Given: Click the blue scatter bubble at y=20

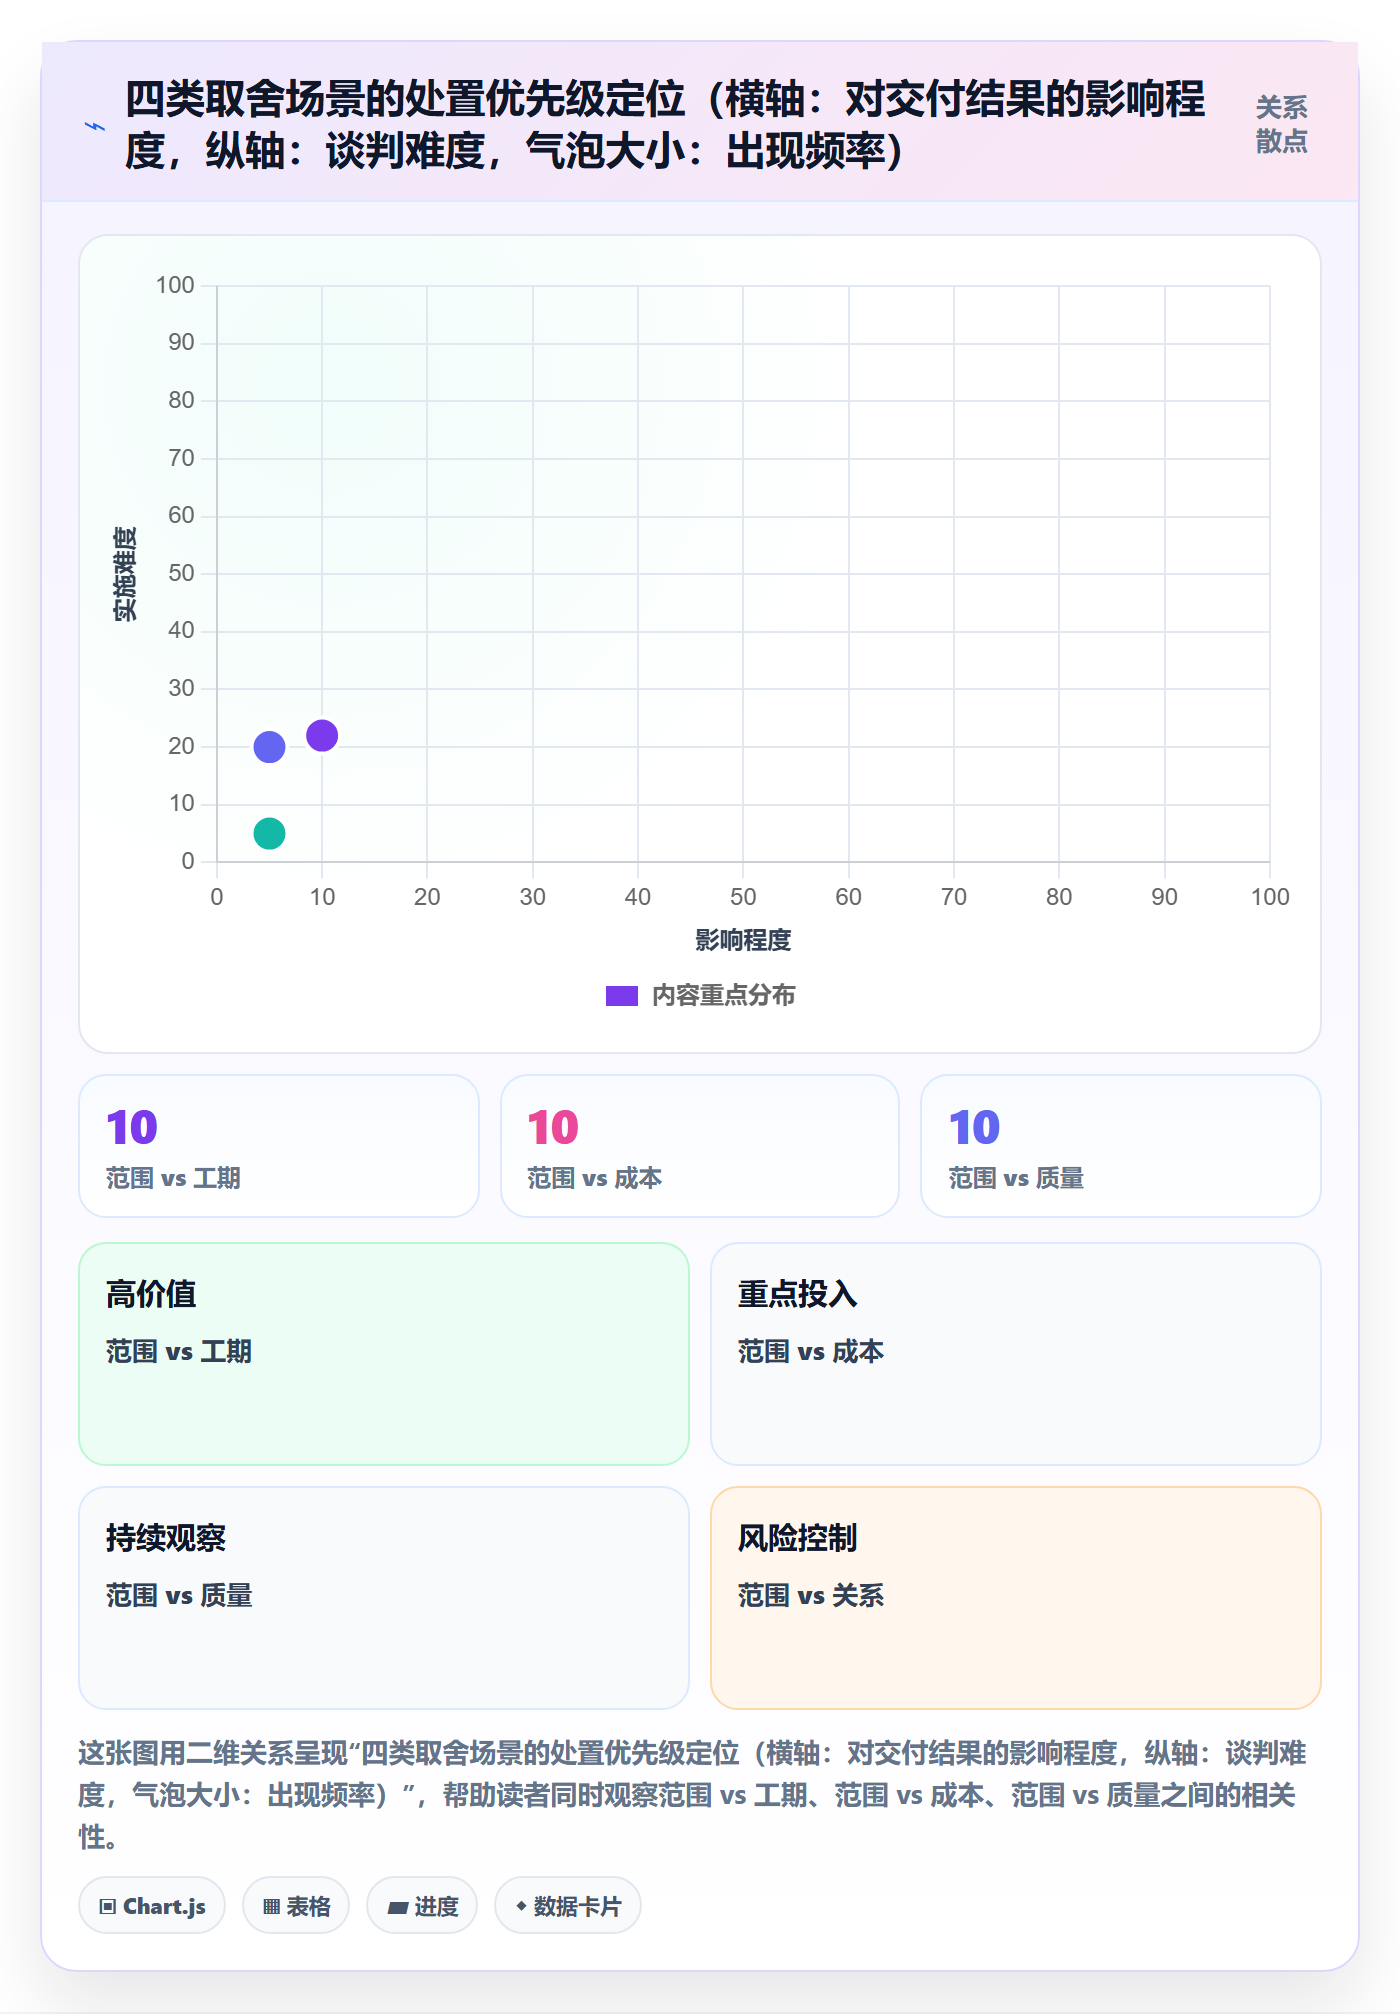Looking at the screenshot, I should (269, 747).
